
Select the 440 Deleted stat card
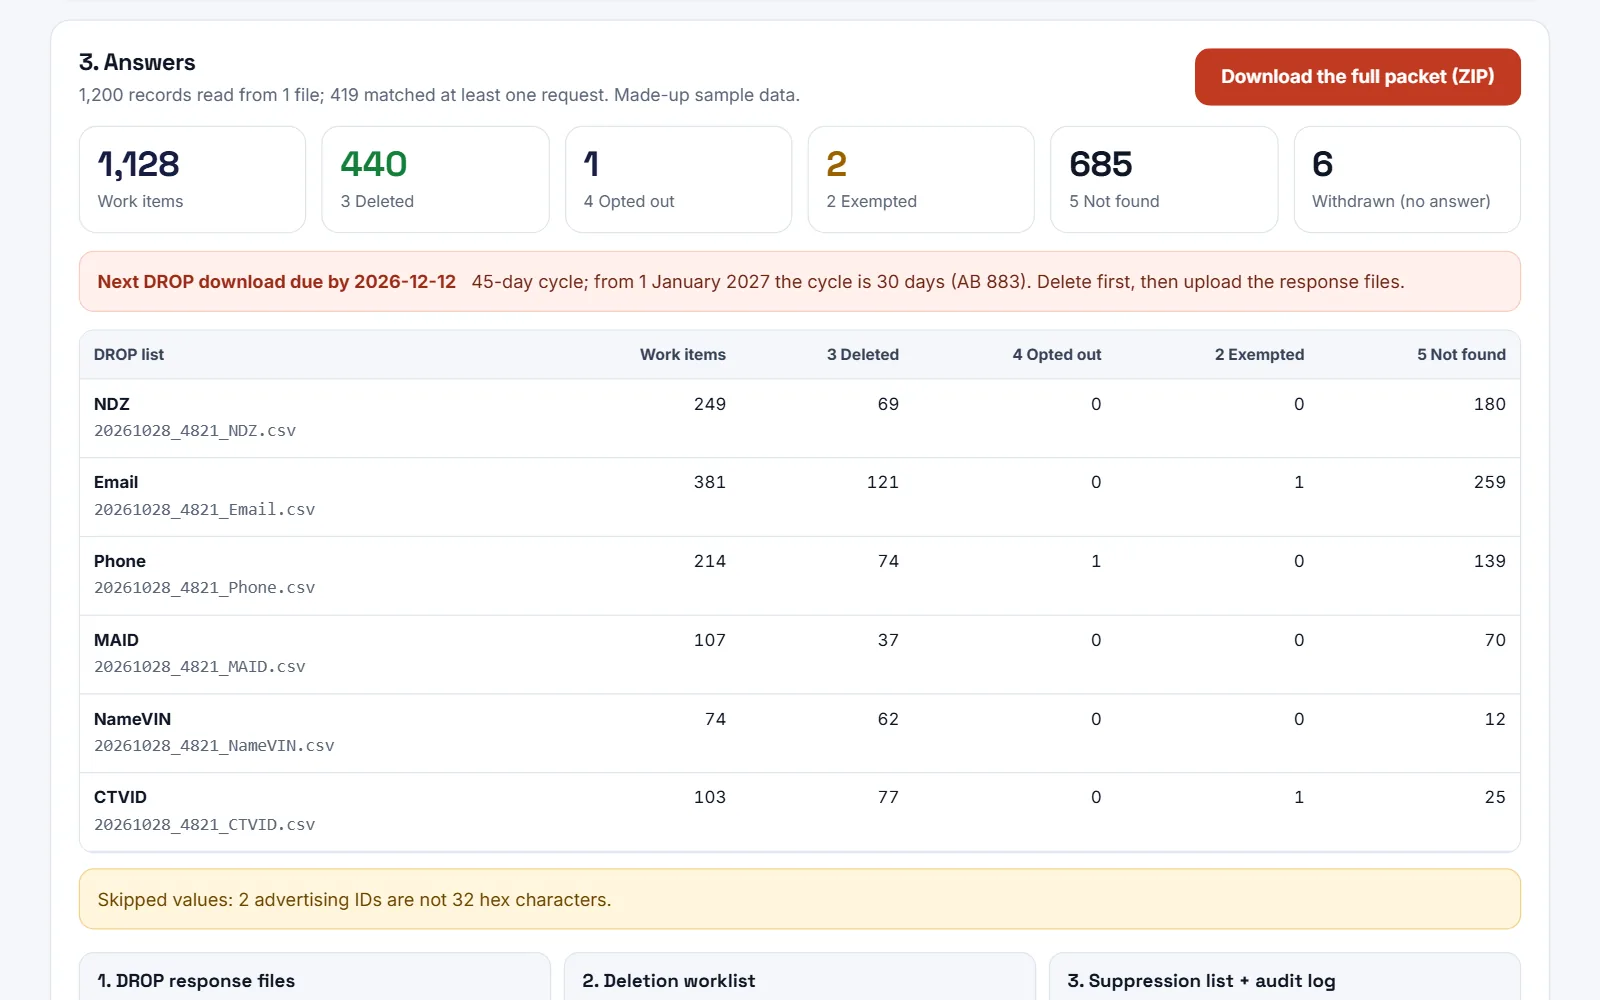tap(435, 179)
